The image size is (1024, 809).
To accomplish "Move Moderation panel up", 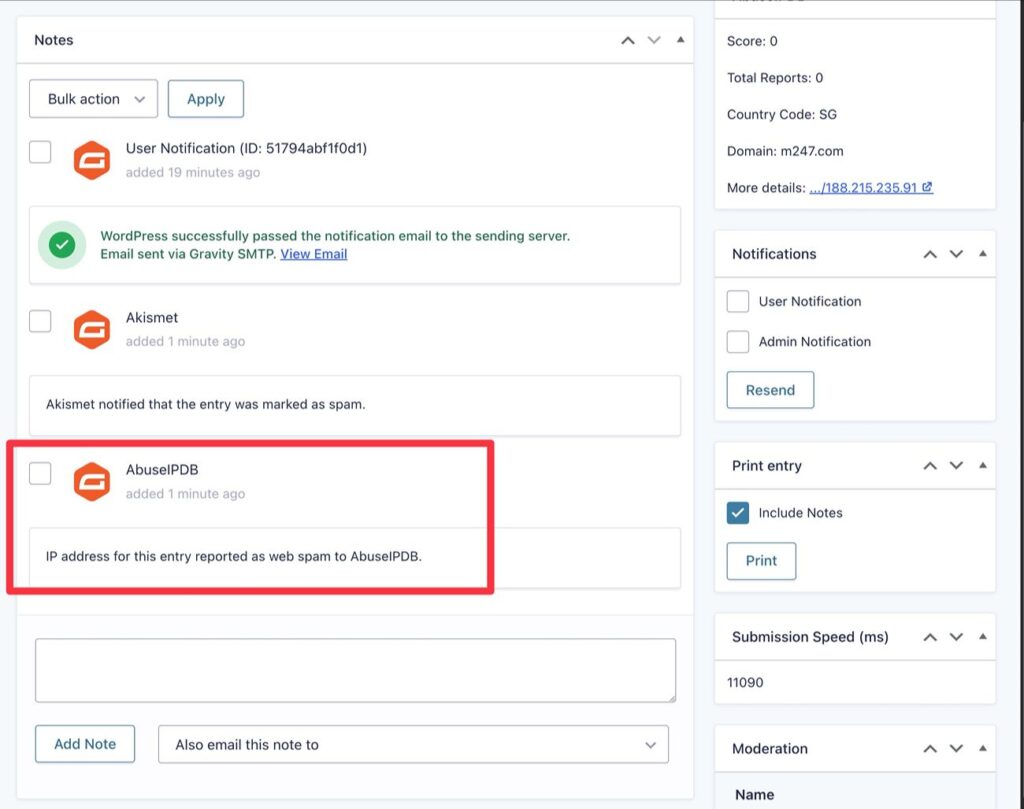I will (x=930, y=749).
